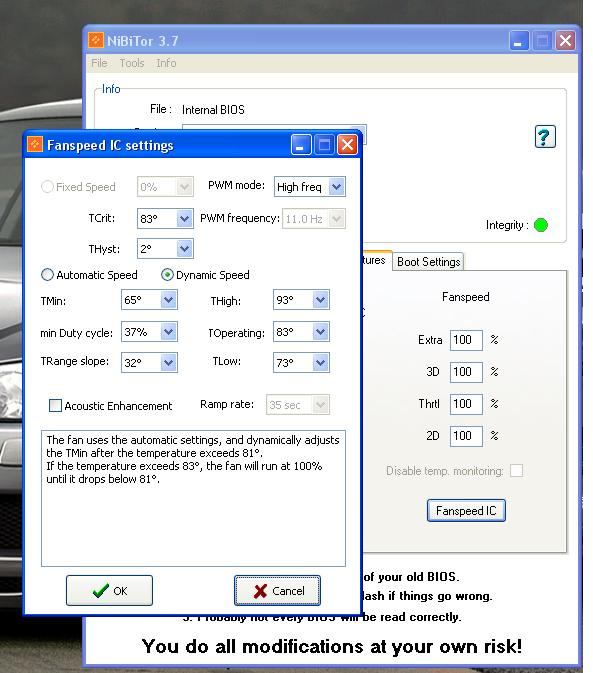Open the File menu in NiBiTor

tap(99, 63)
